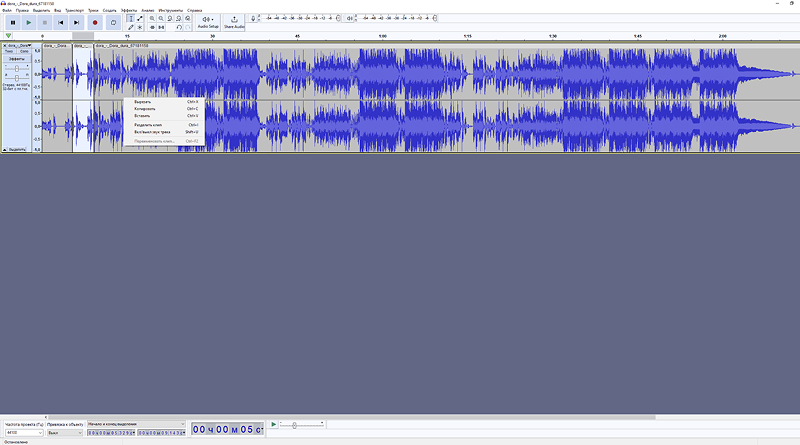
Task: Click the Share Audio button
Action: point(234,22)
